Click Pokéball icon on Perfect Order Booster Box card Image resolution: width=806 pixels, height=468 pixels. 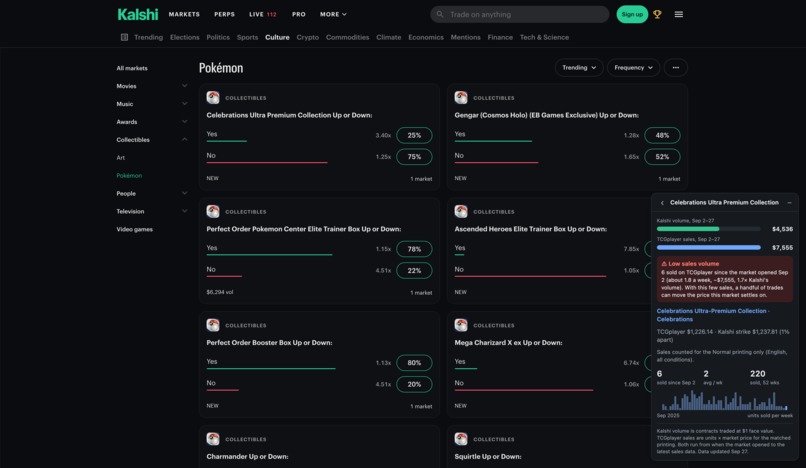pos(213,325)
